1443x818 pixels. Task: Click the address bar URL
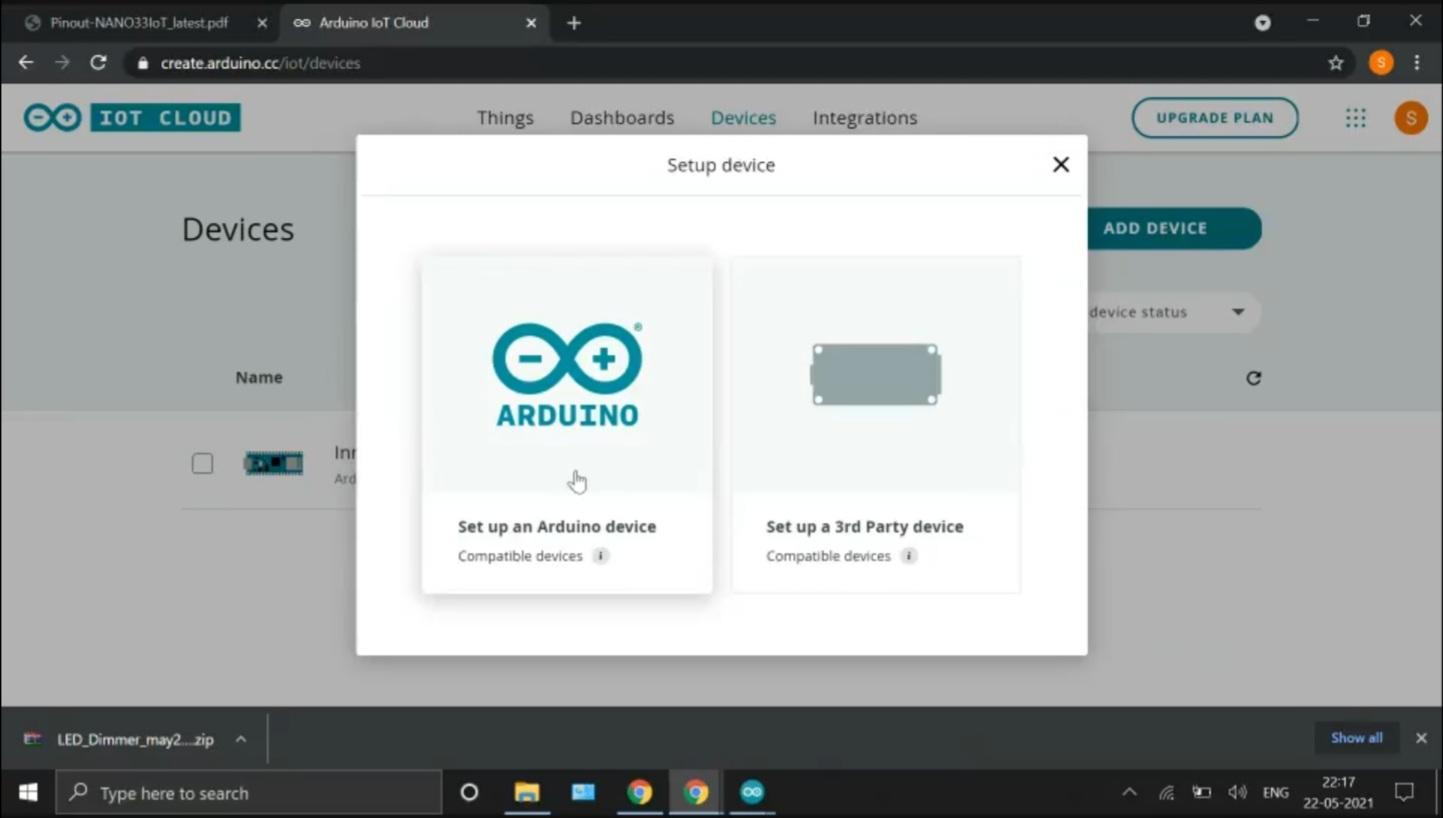click(x=260, y=63)
